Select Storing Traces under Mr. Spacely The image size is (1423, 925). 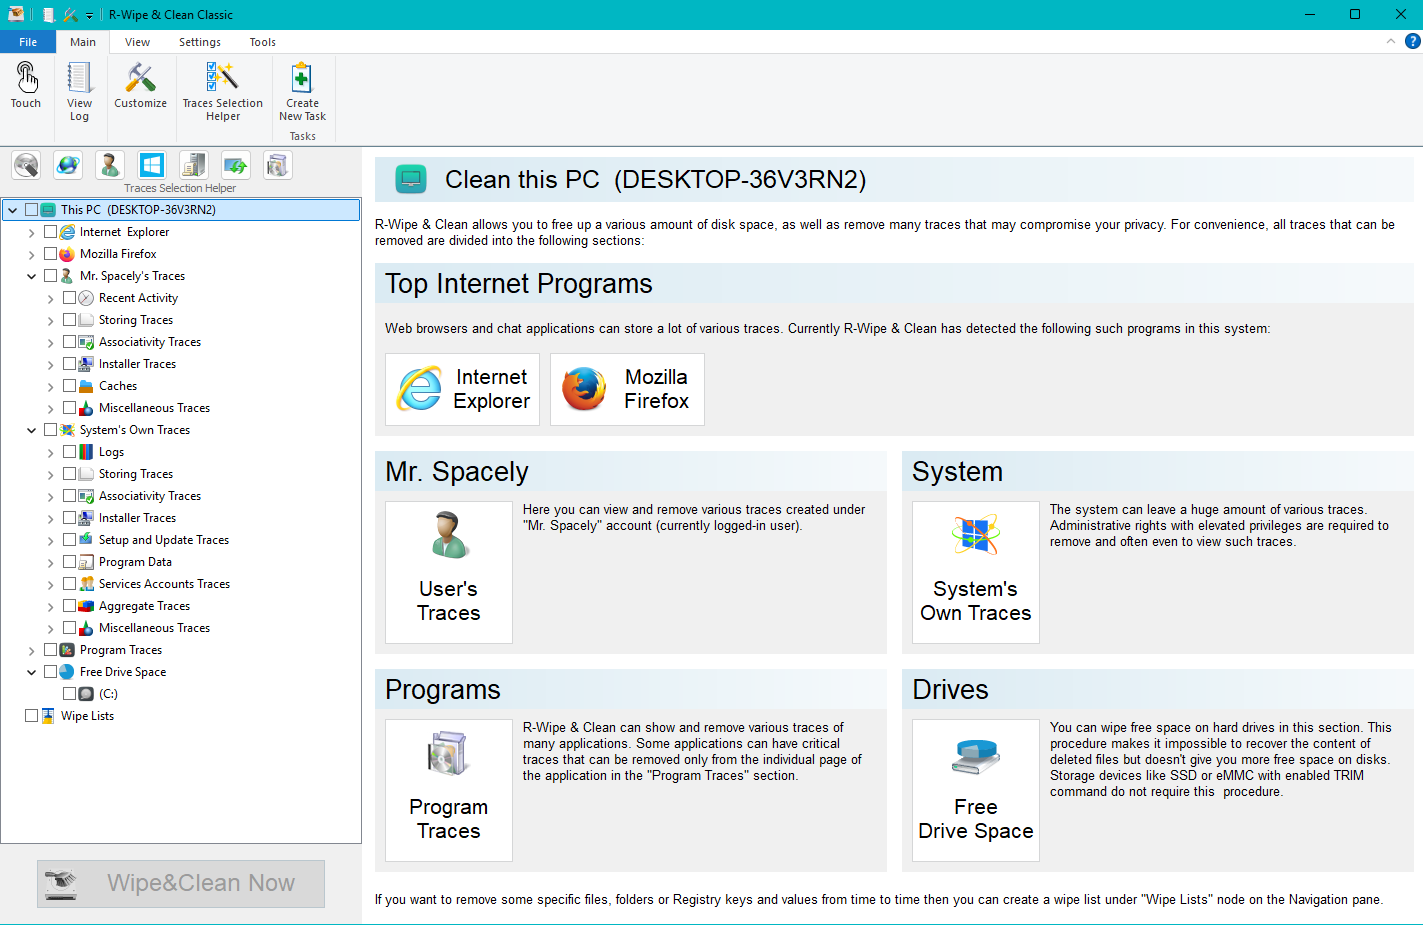tap(136, 320)
